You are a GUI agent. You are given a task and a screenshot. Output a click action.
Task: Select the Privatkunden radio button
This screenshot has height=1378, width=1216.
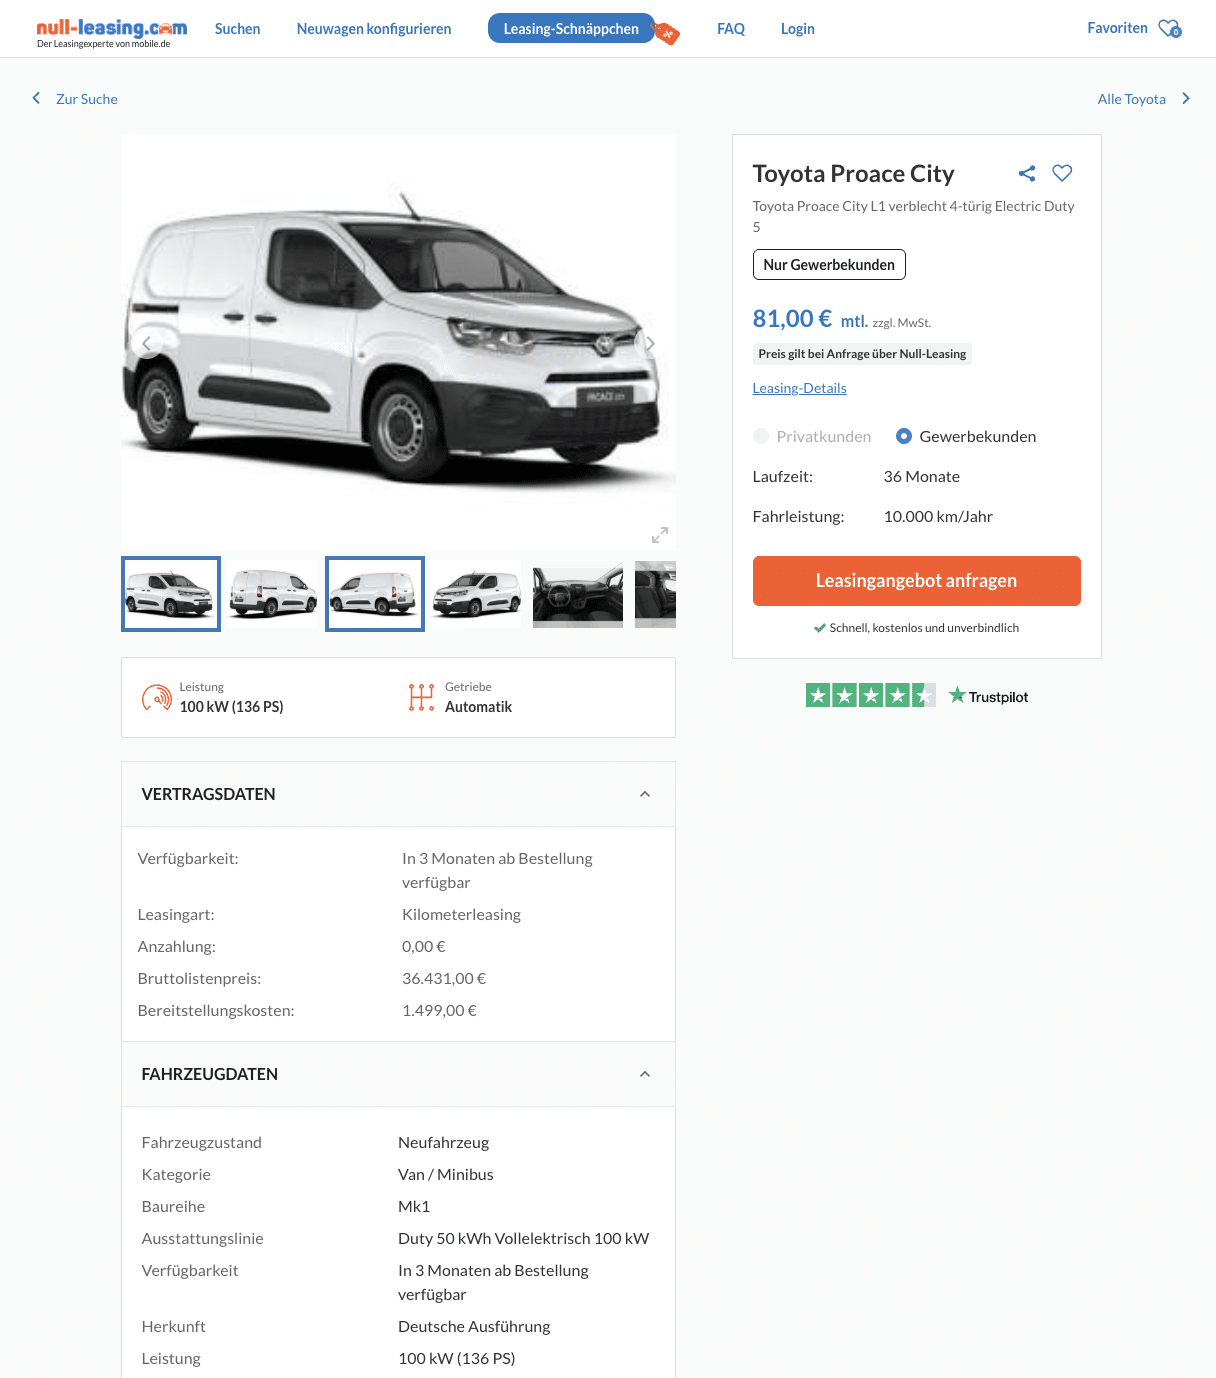pos(761,436)
